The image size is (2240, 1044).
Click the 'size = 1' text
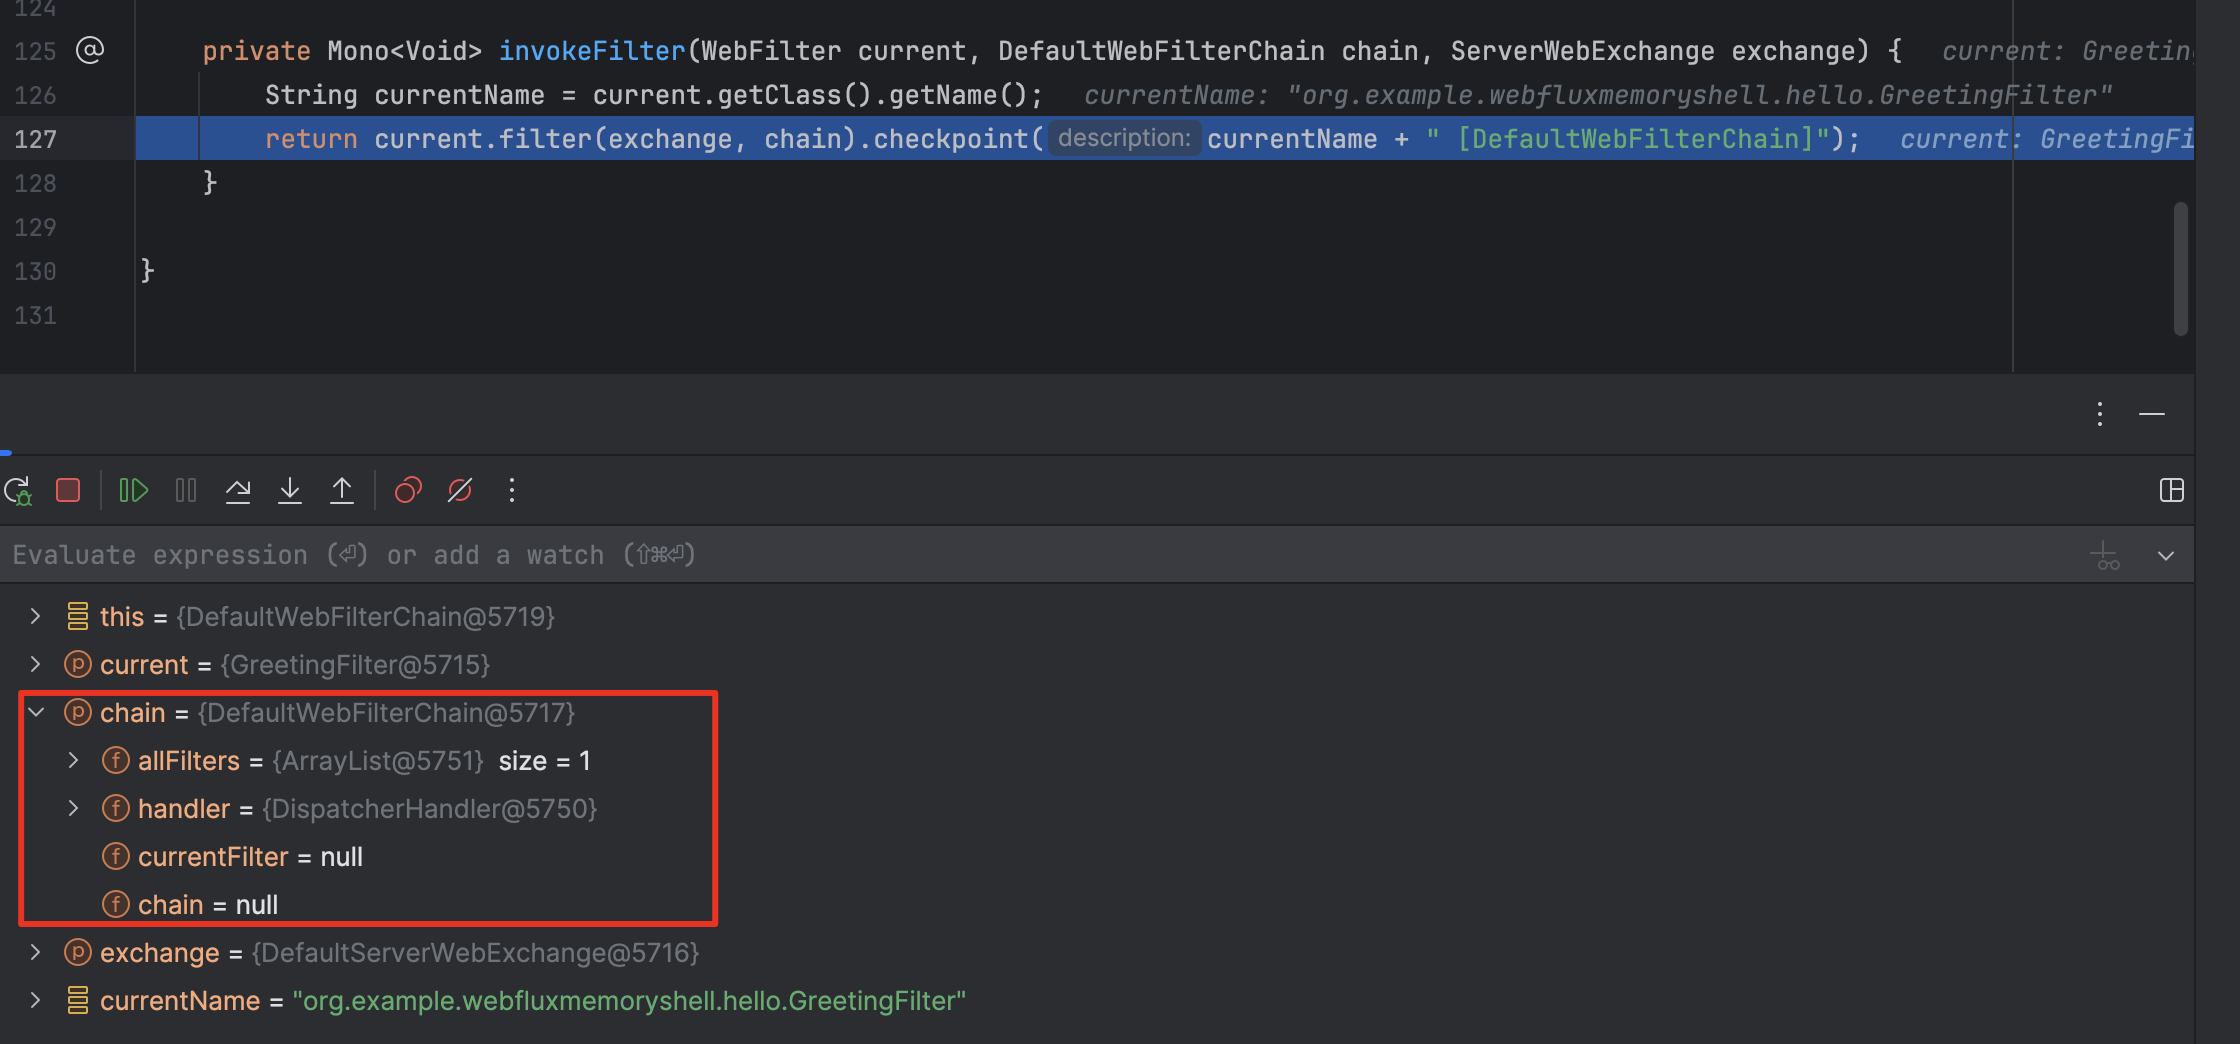click(x=545, y=761)
